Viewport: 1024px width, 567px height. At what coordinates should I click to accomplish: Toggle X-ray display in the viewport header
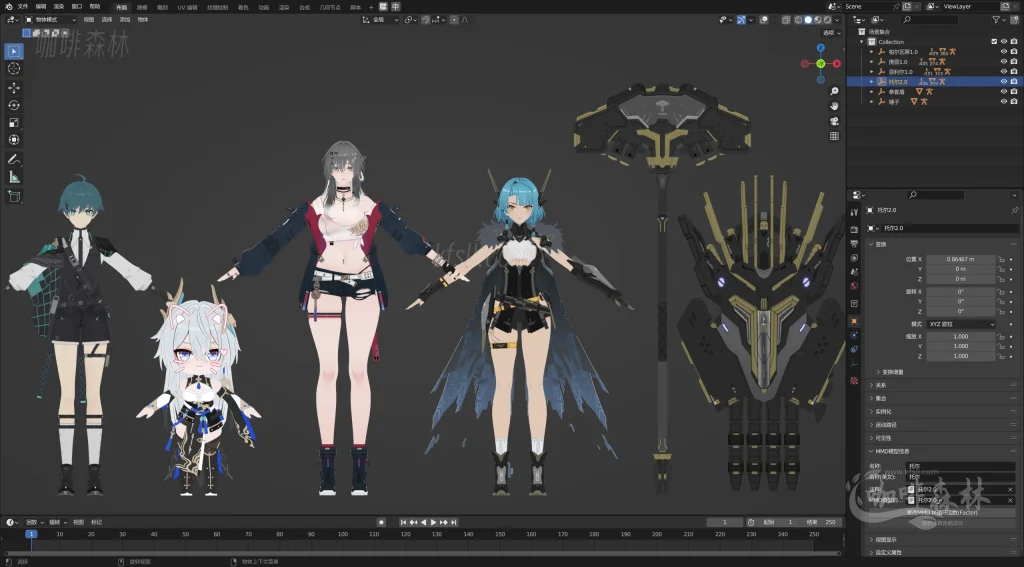coord(786,20)
